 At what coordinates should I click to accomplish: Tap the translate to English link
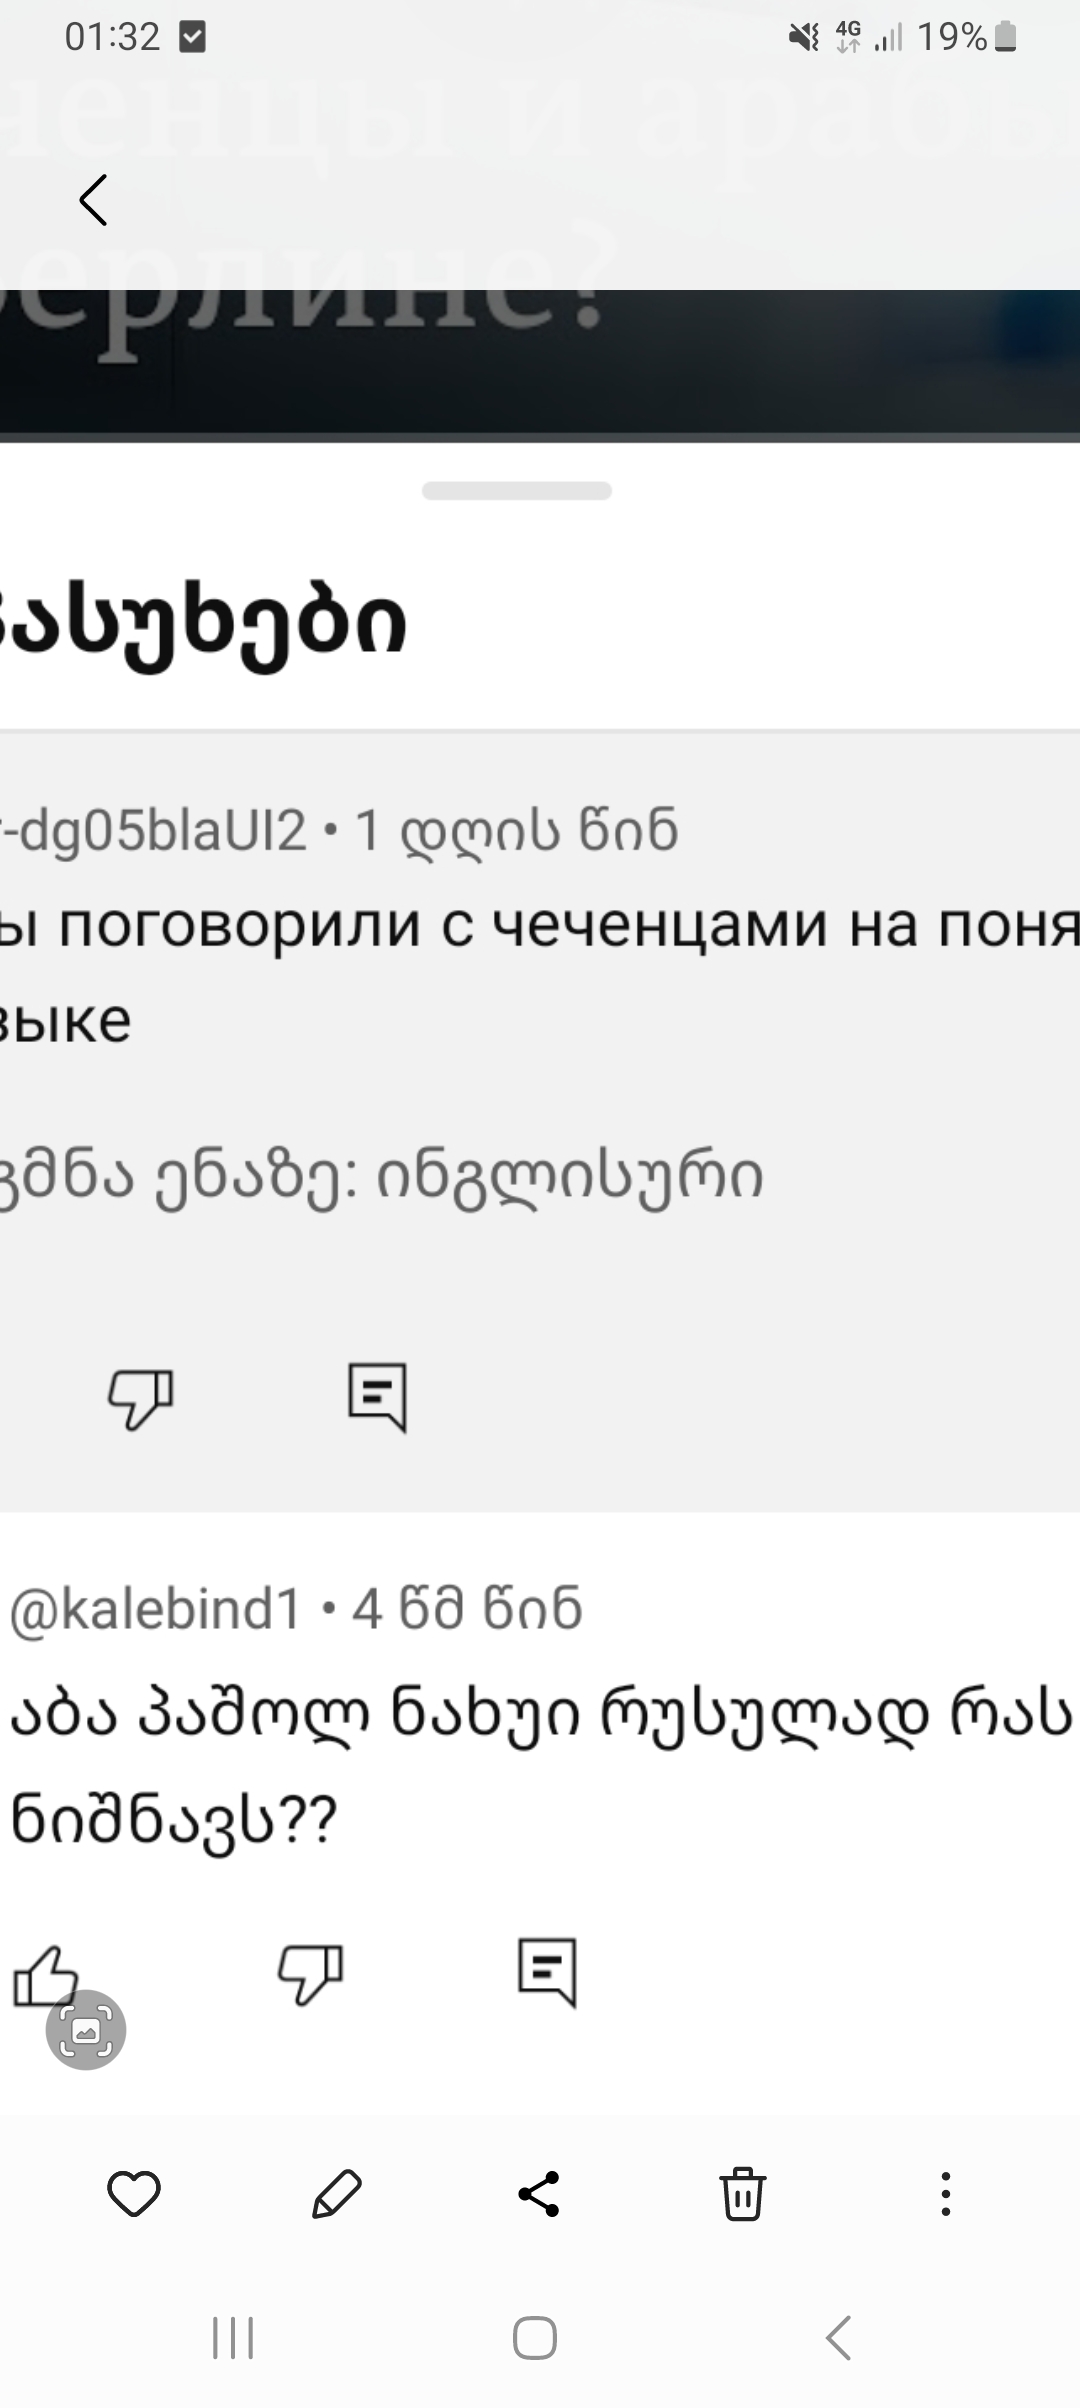coord(380,1176)
